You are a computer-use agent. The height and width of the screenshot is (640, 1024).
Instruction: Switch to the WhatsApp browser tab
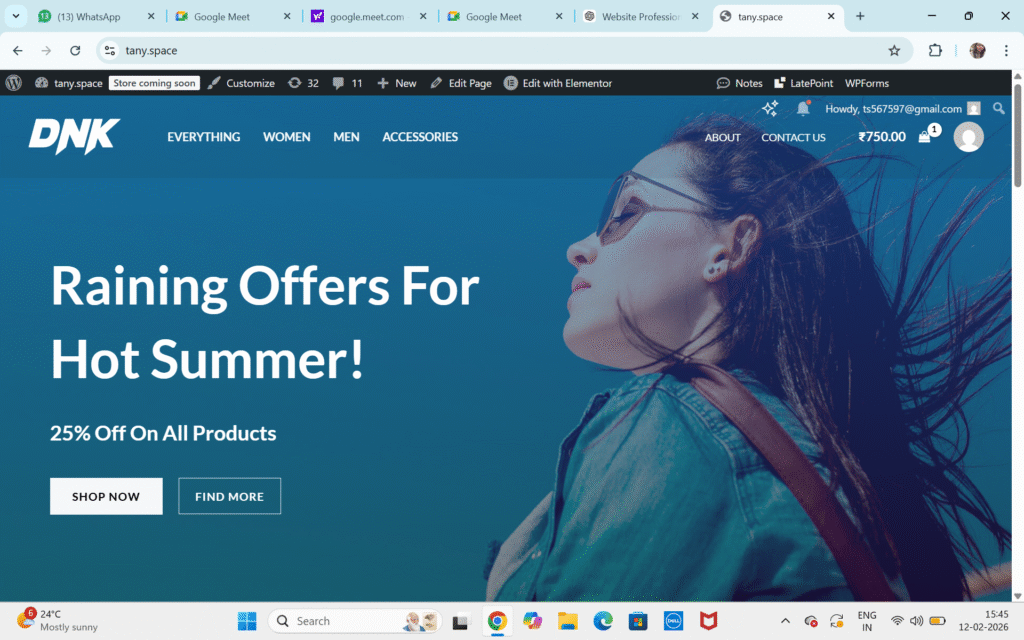pyautogui.click(x=95, y=16)
